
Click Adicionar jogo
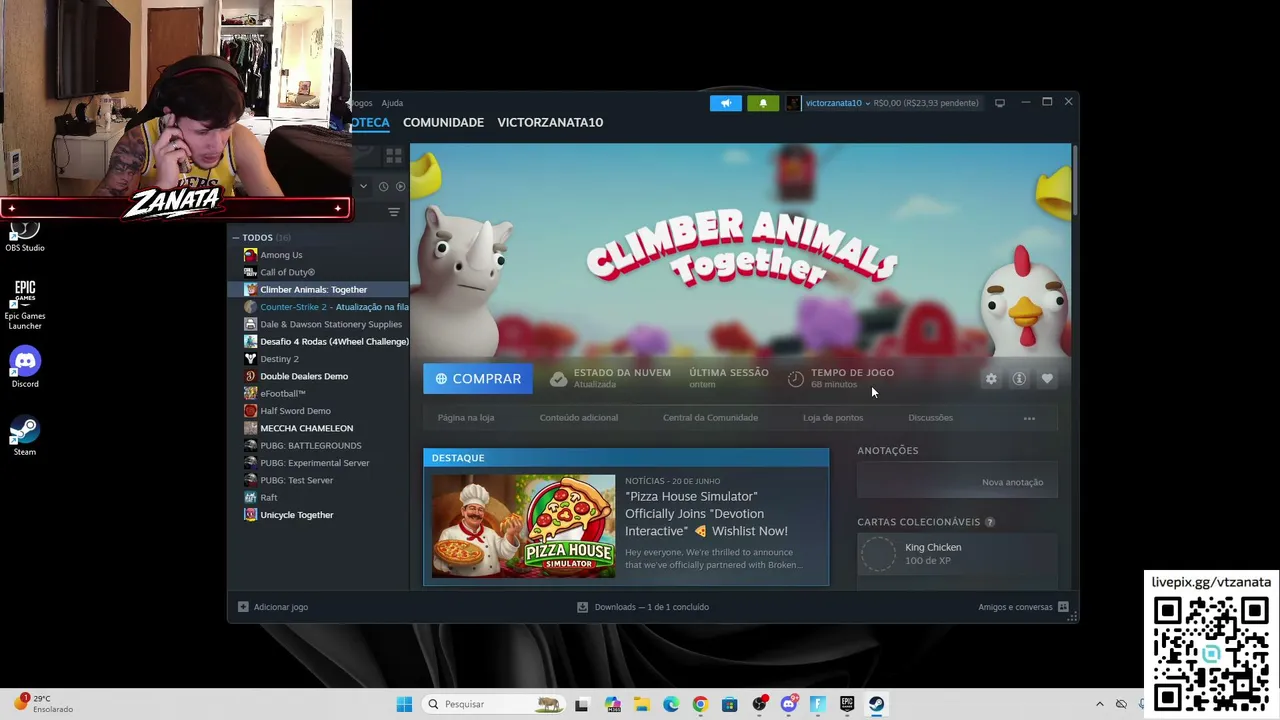(x=273, y=607)
